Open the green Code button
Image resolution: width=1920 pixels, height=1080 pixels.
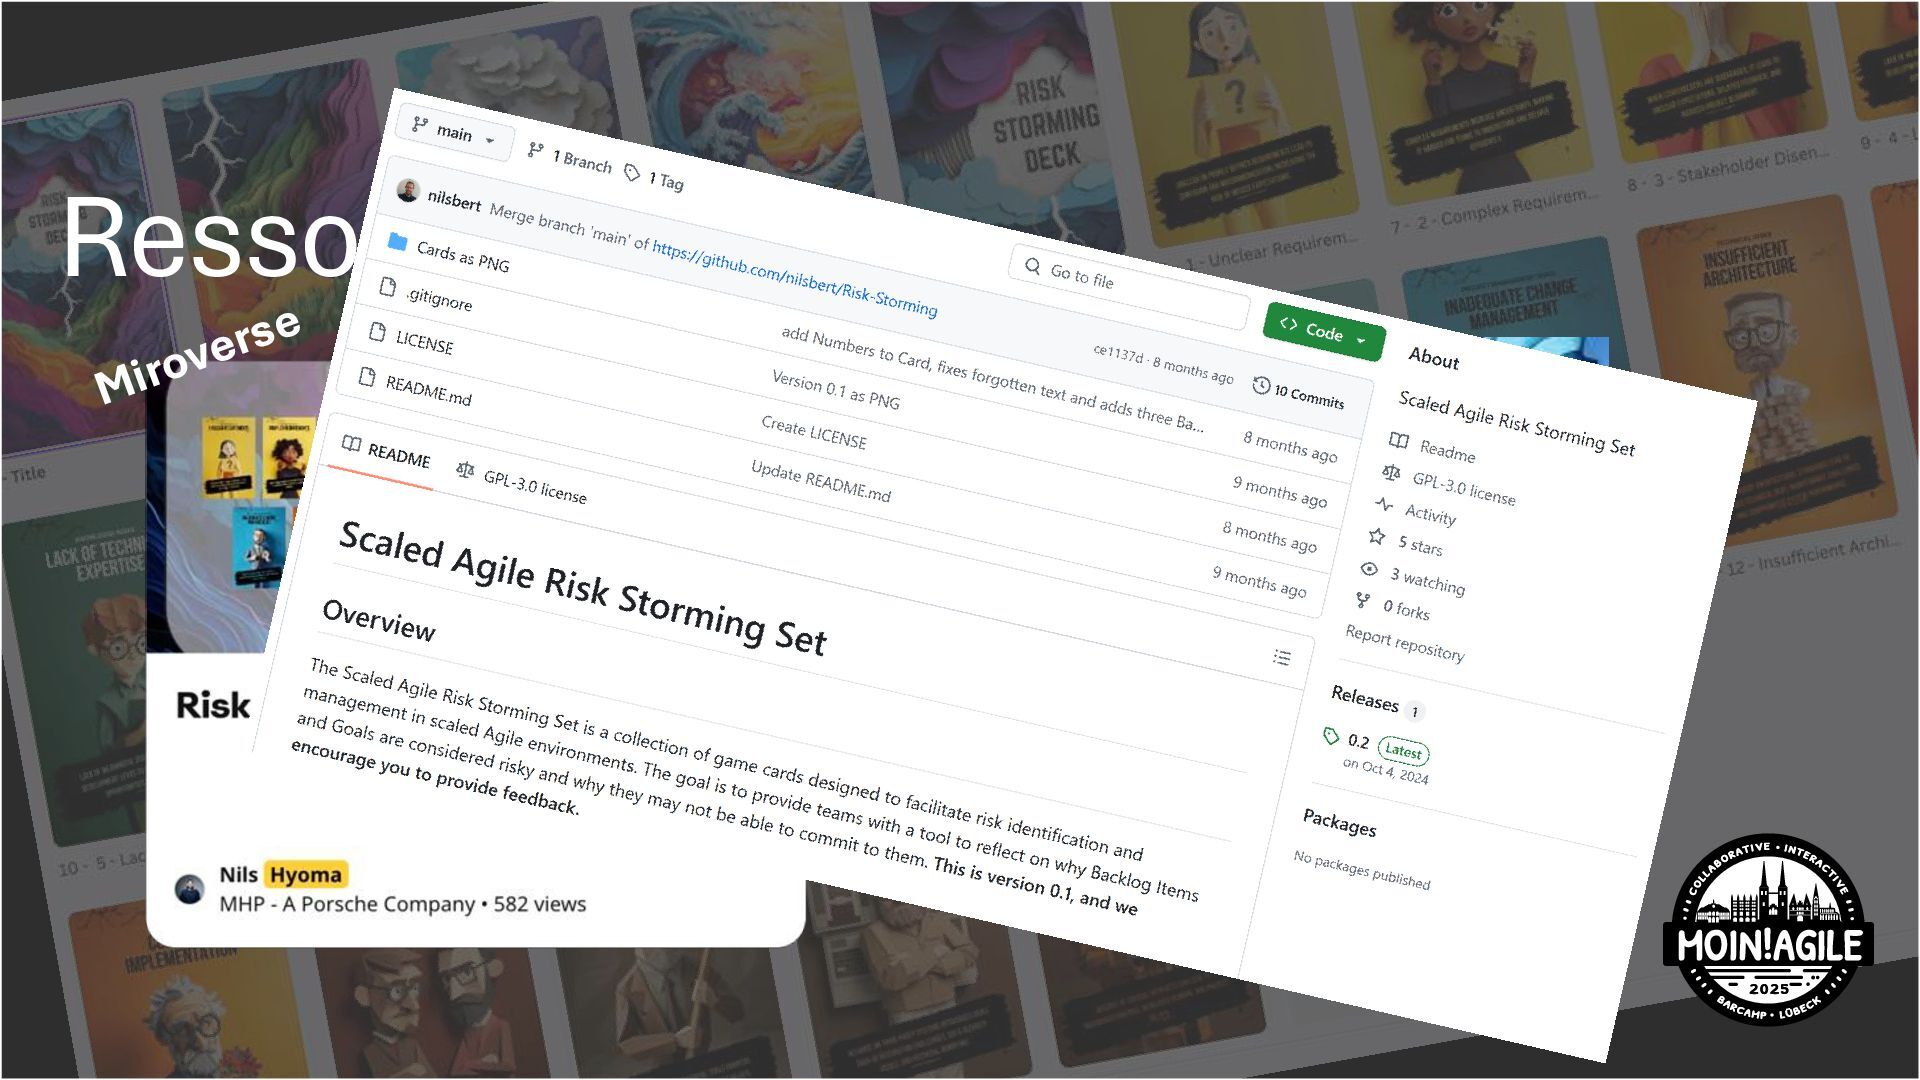pos(1324,333)
